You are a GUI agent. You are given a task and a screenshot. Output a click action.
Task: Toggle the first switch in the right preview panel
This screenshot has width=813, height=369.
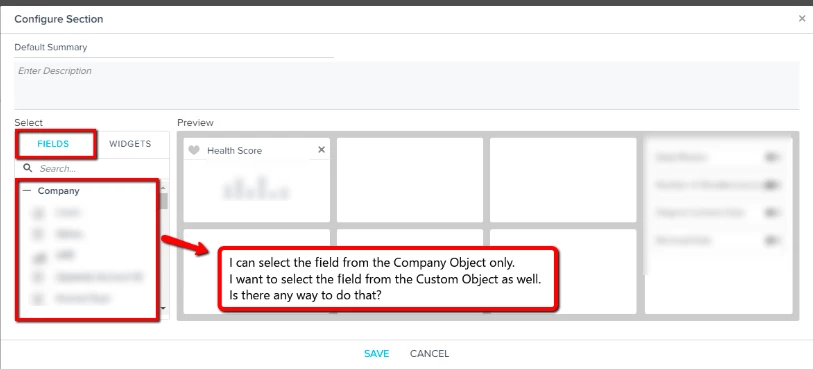click(x=773, y=157)
